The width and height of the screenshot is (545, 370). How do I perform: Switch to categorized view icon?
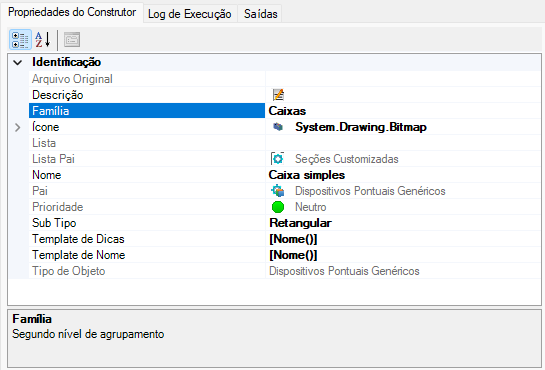(20, 40)
